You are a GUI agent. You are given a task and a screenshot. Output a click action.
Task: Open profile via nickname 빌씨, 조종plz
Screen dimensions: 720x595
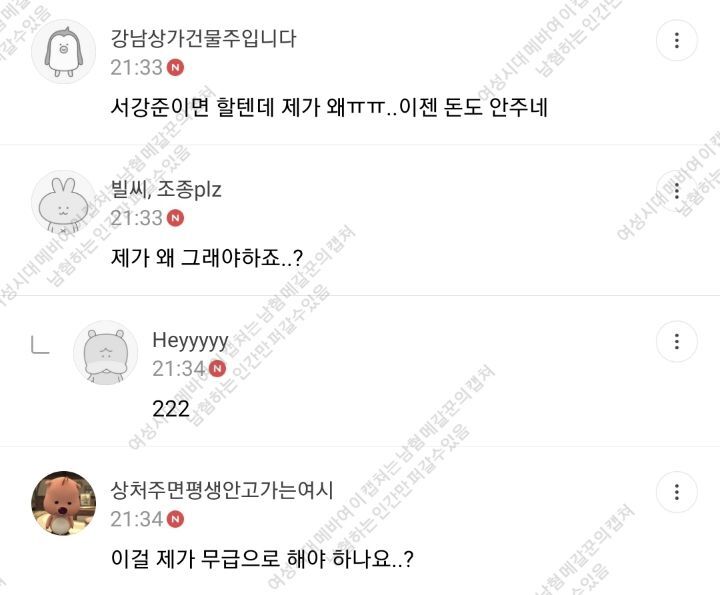[x=166, y=189]
